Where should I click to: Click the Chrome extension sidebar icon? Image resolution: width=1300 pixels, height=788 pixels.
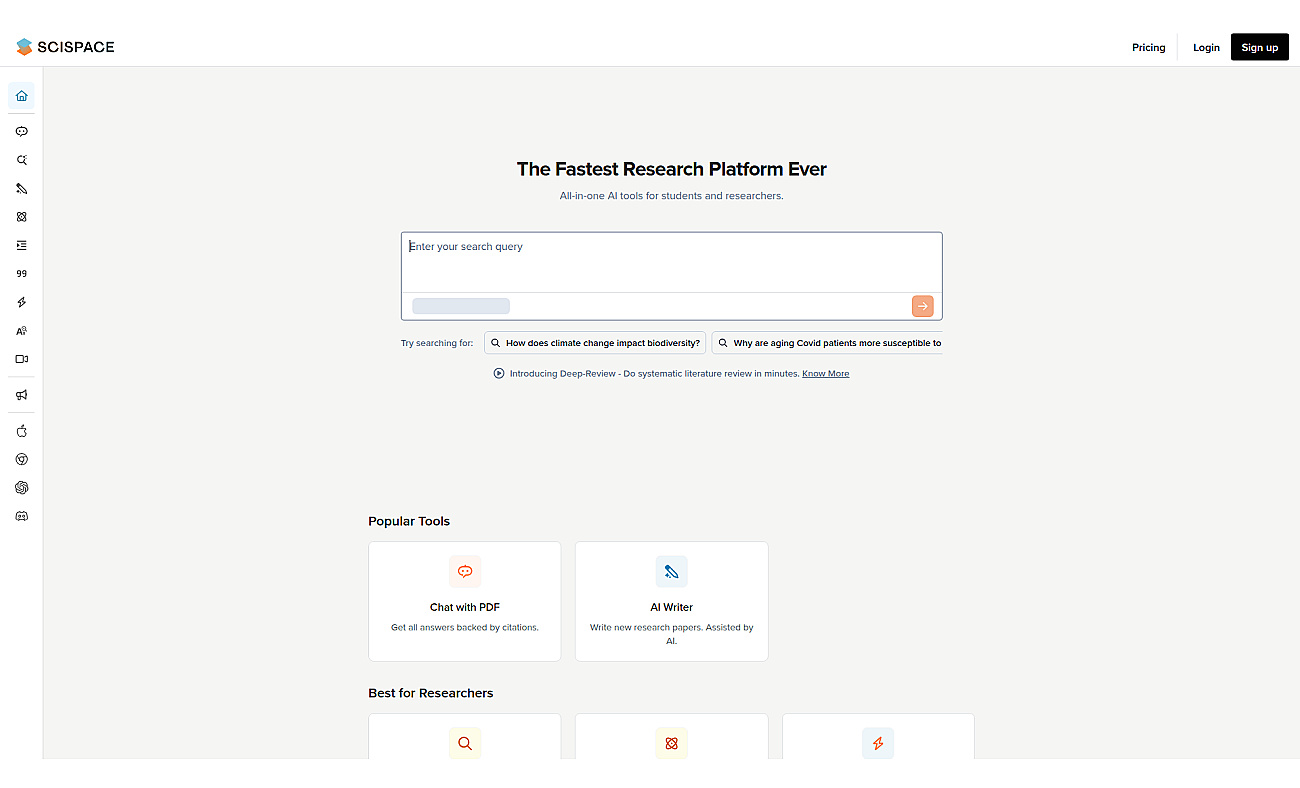pos(21,459)
